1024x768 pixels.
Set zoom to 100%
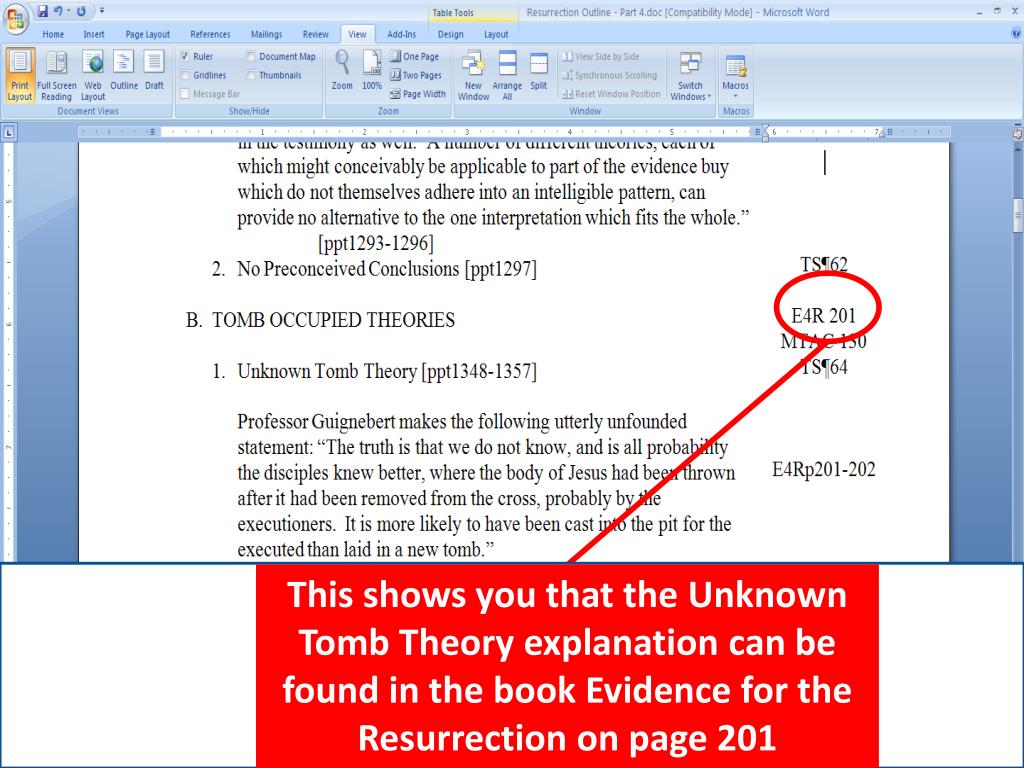pyautogui.click(x=372, y=71)
